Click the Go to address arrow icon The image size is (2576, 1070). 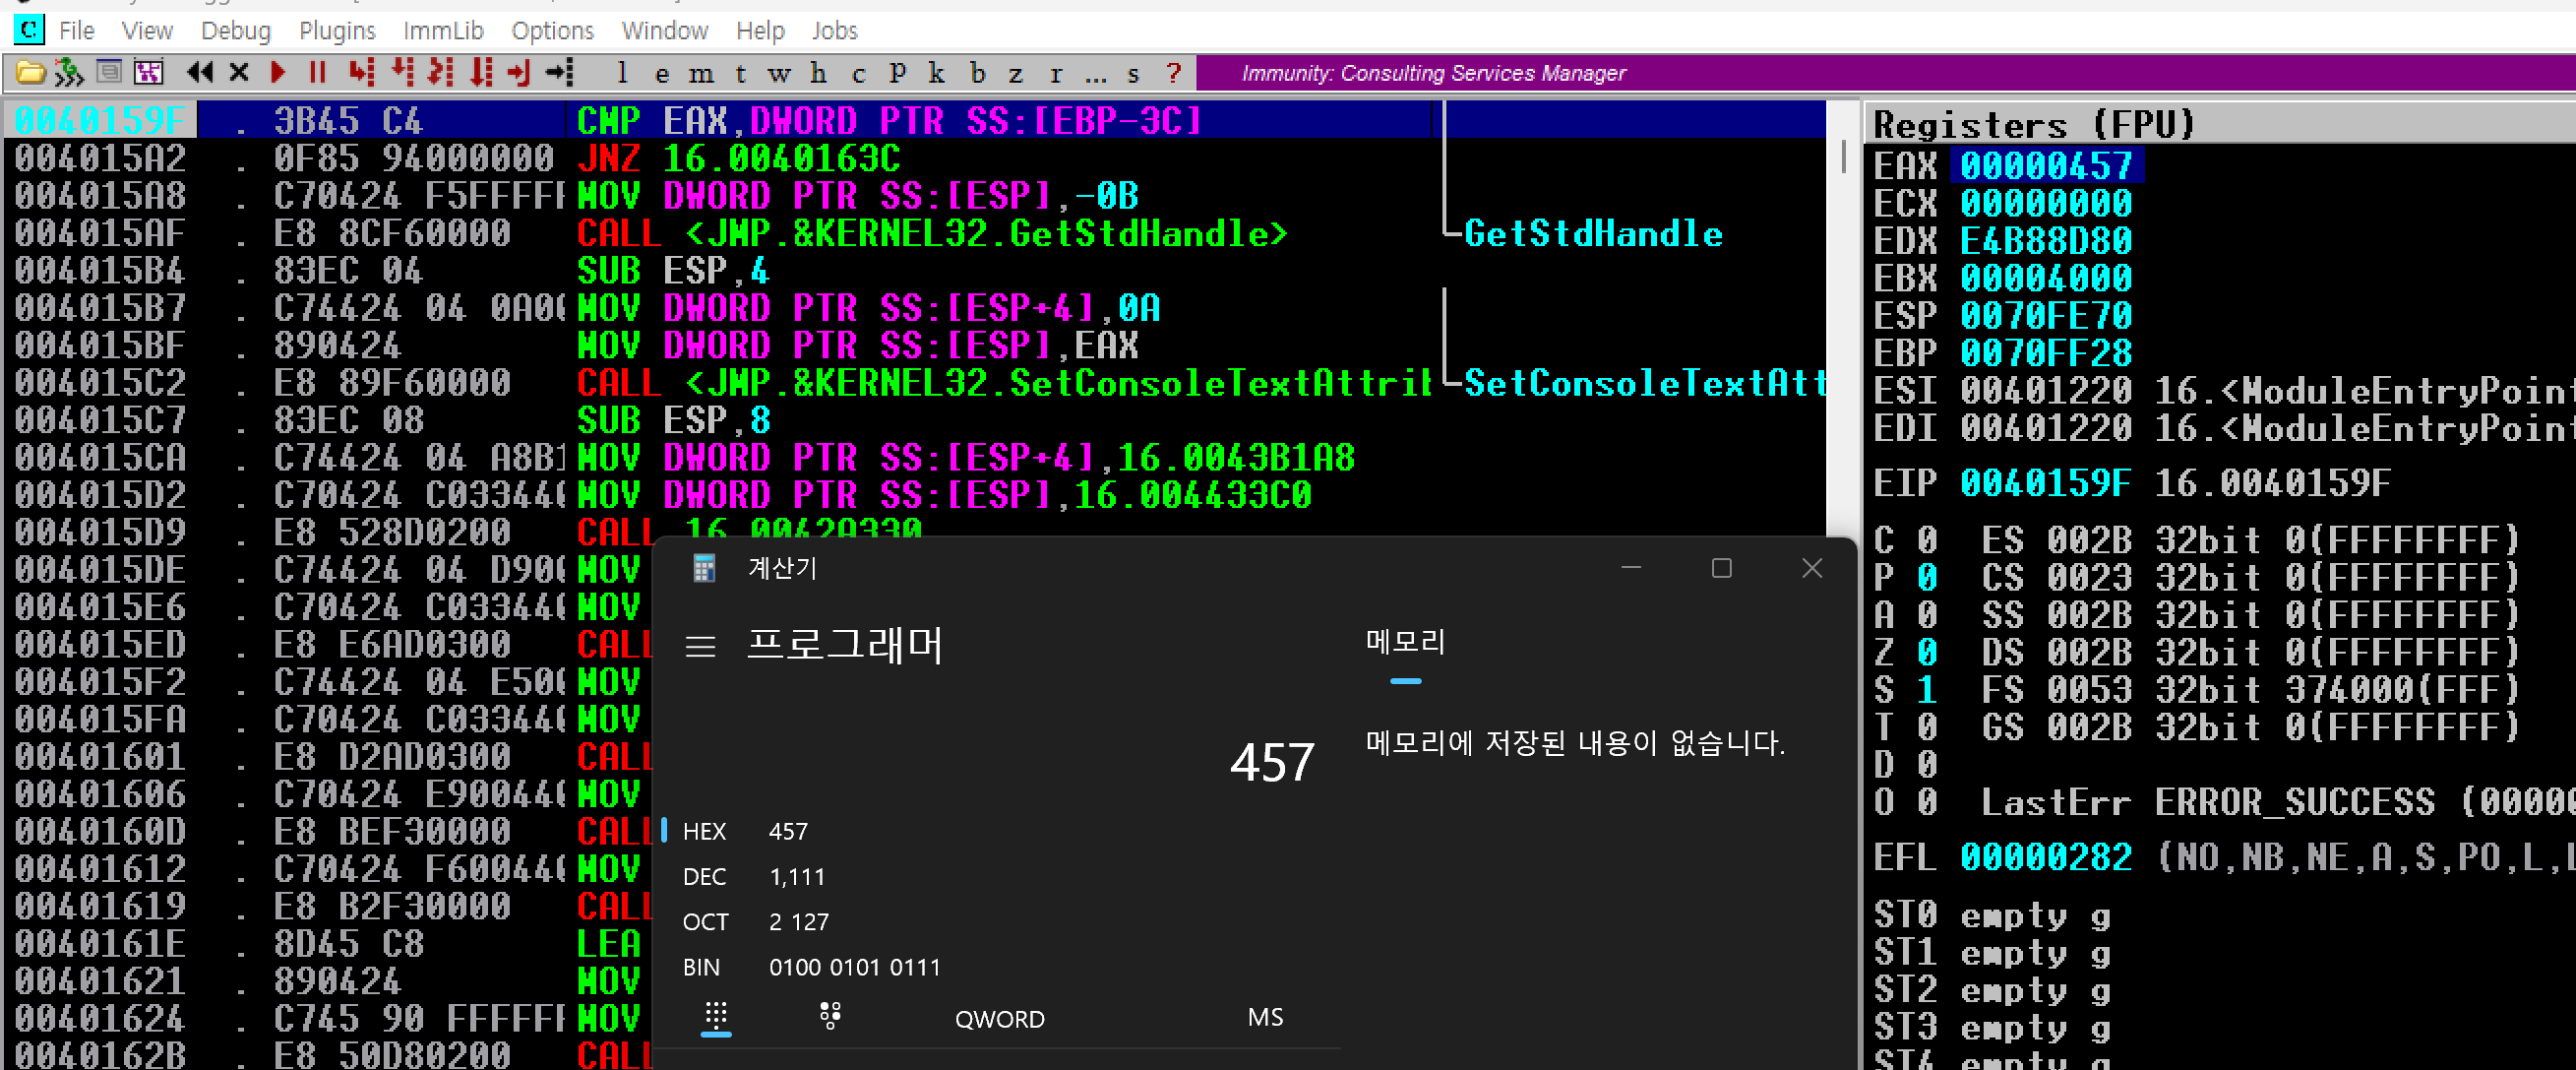click(560, 73)
